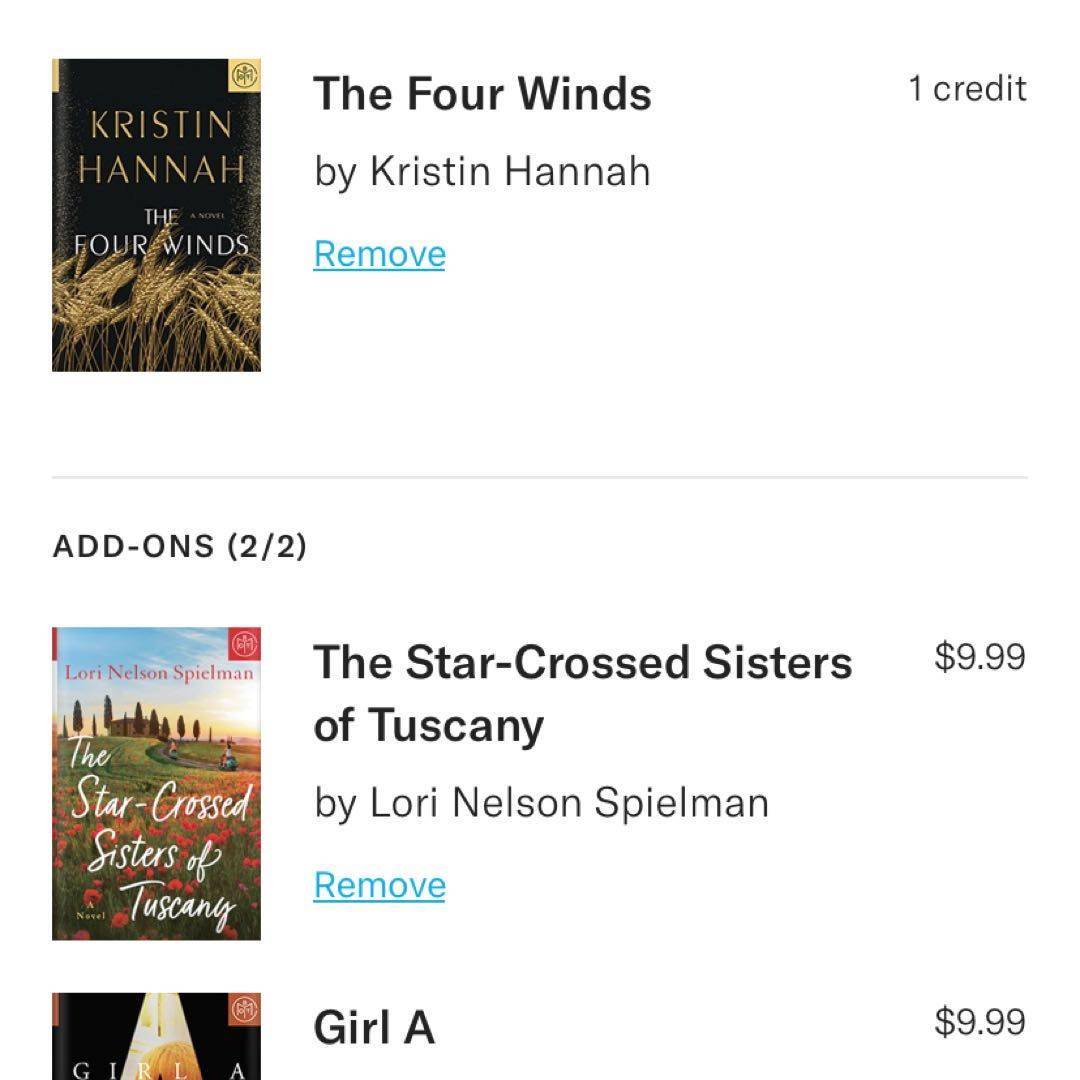The width and height of the screenshot is (1080, 1080).
Task: Click the $9.99 price beside Star-Crossed Sisters
Action: point(979,657)
